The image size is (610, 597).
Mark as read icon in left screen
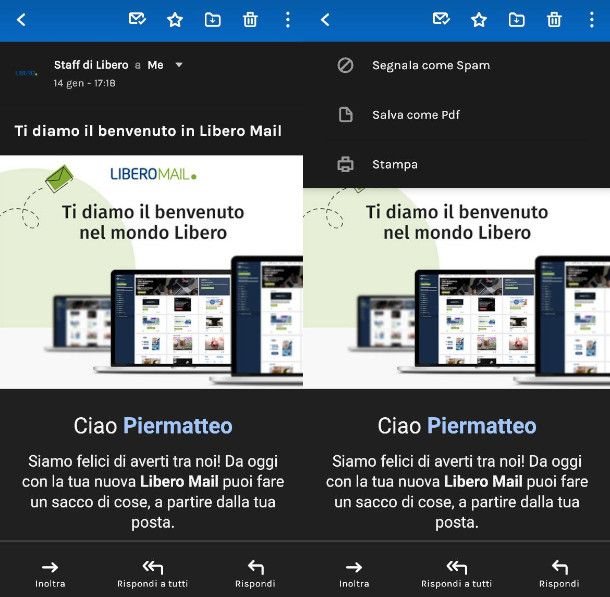[x=137, y=19]
